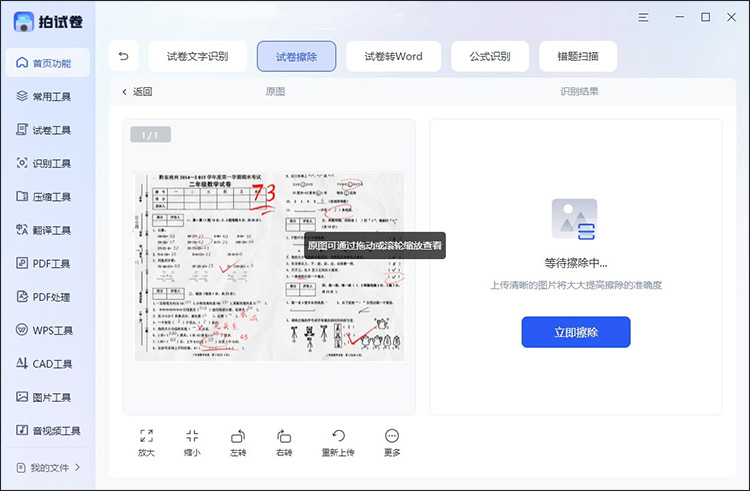This screenshot has width=750, height=491.
Task: Open the hamburger menu in the title bar
Action: click(643, 18)
